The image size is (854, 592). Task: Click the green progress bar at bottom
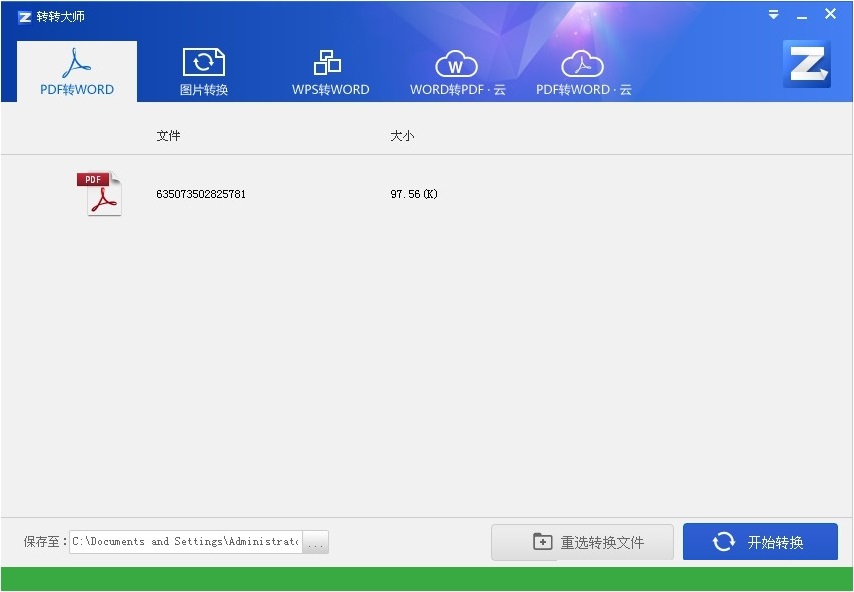[x=427, y=579]
